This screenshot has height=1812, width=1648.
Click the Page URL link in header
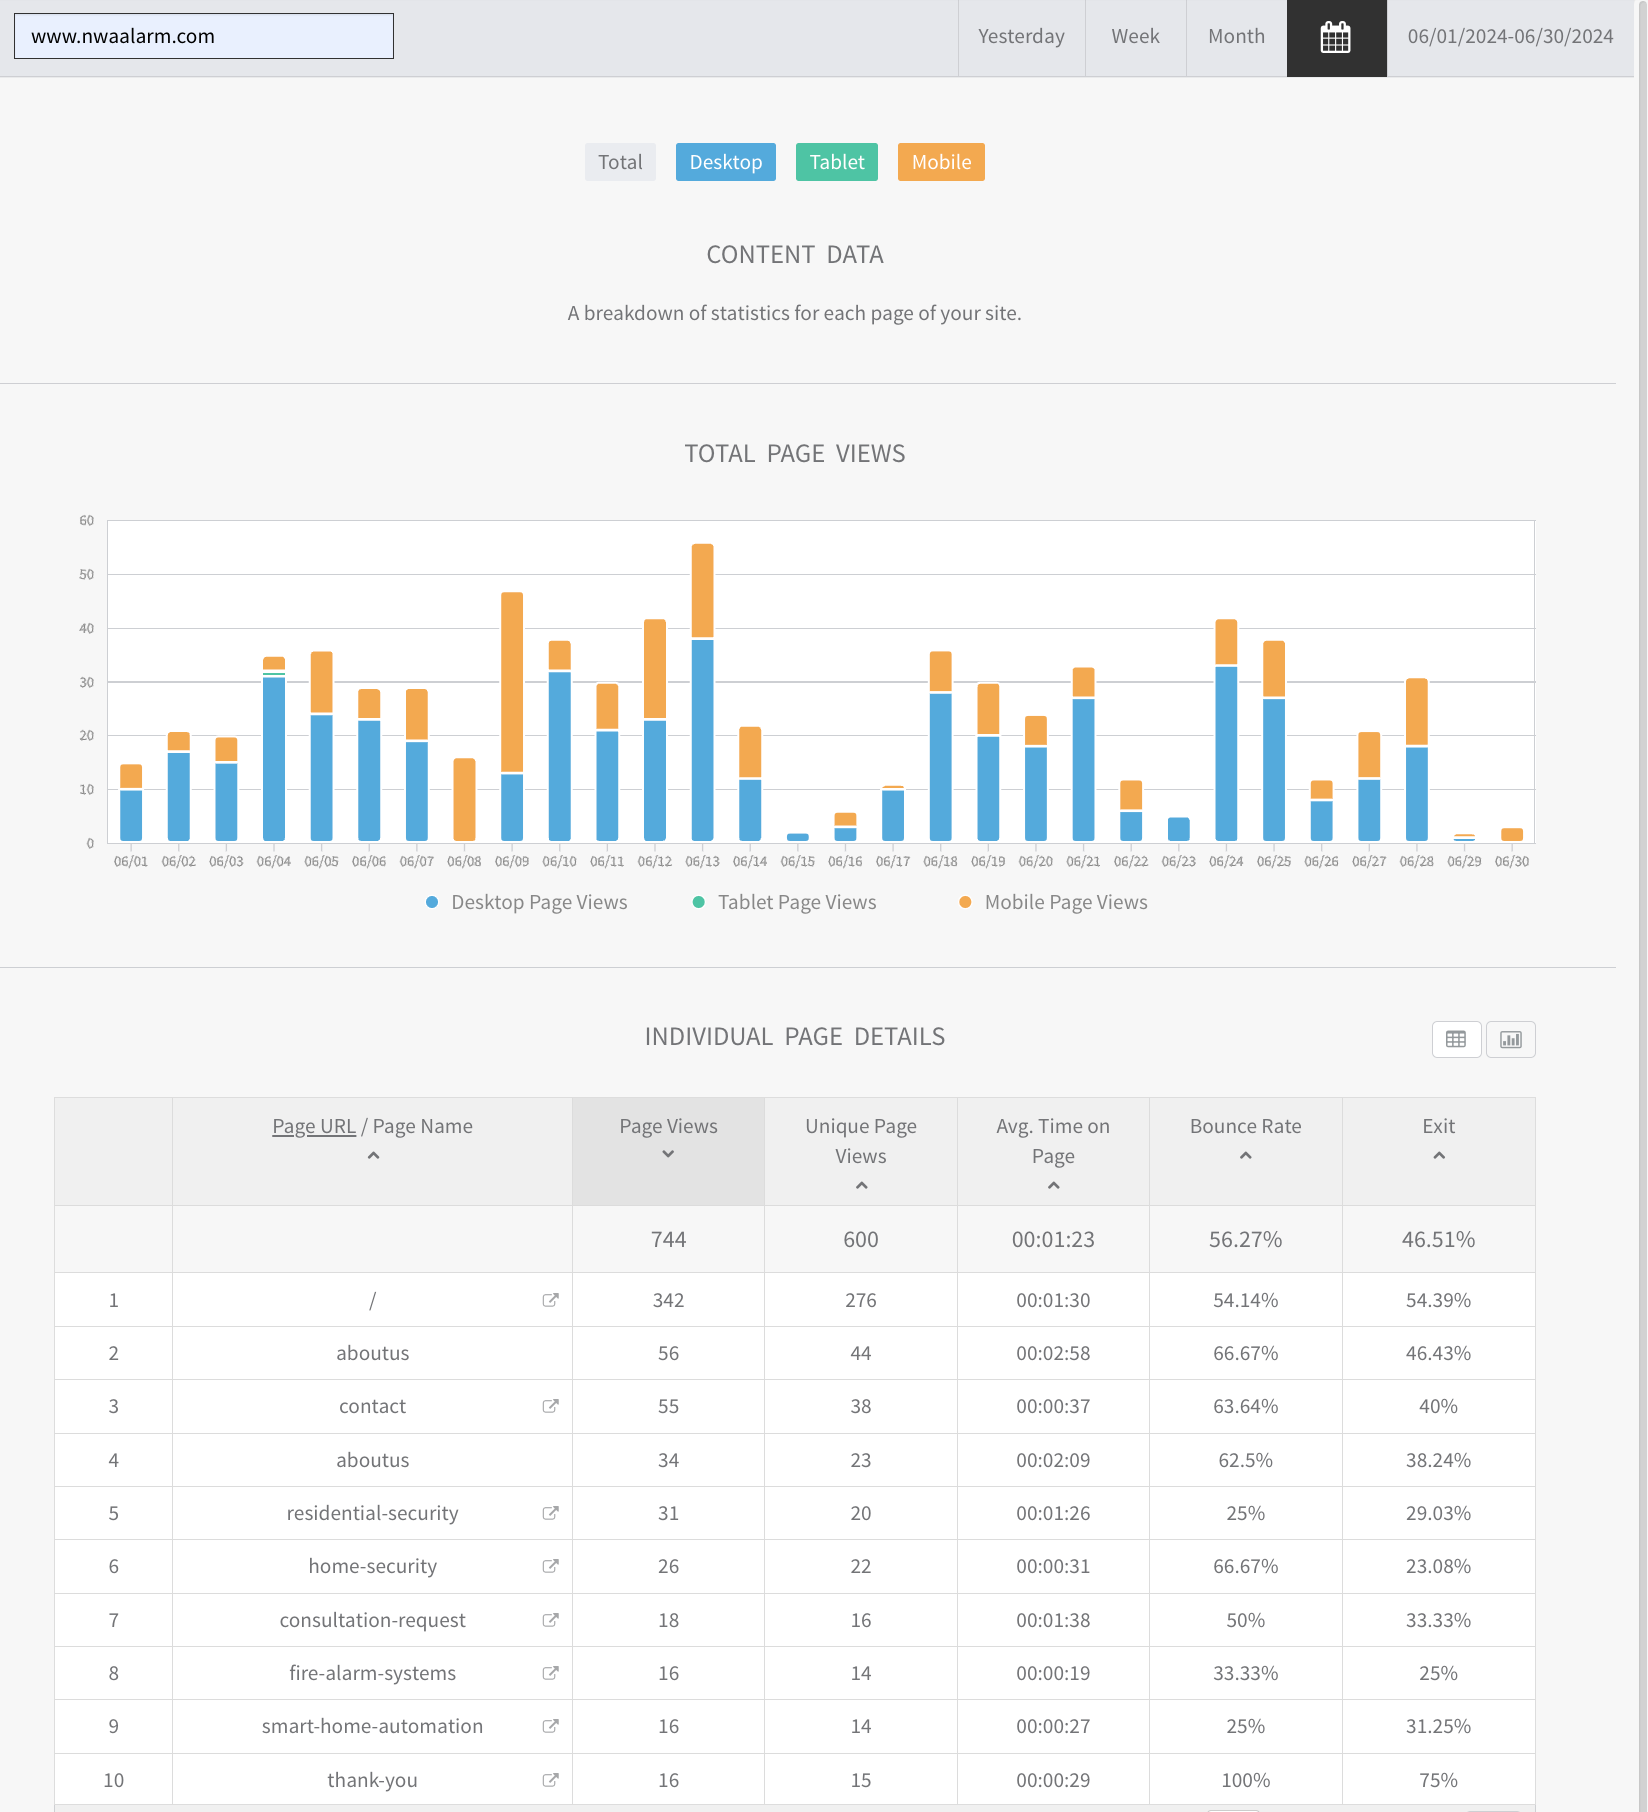point(314,1126)
